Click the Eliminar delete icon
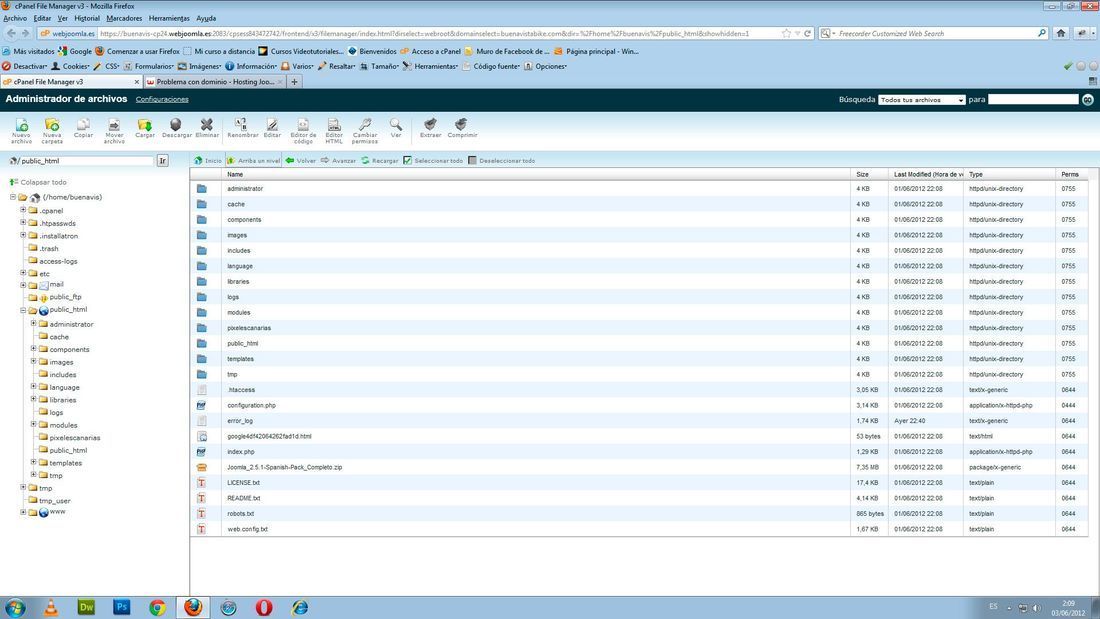 (x=206, y=128)
